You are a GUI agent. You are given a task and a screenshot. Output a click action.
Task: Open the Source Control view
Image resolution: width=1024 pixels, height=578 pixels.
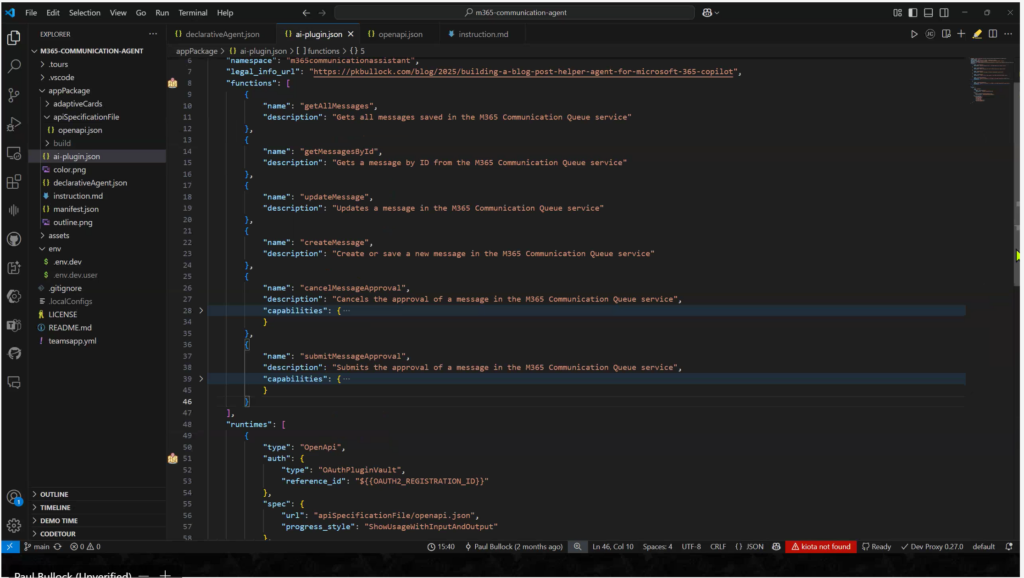[14, 95]
